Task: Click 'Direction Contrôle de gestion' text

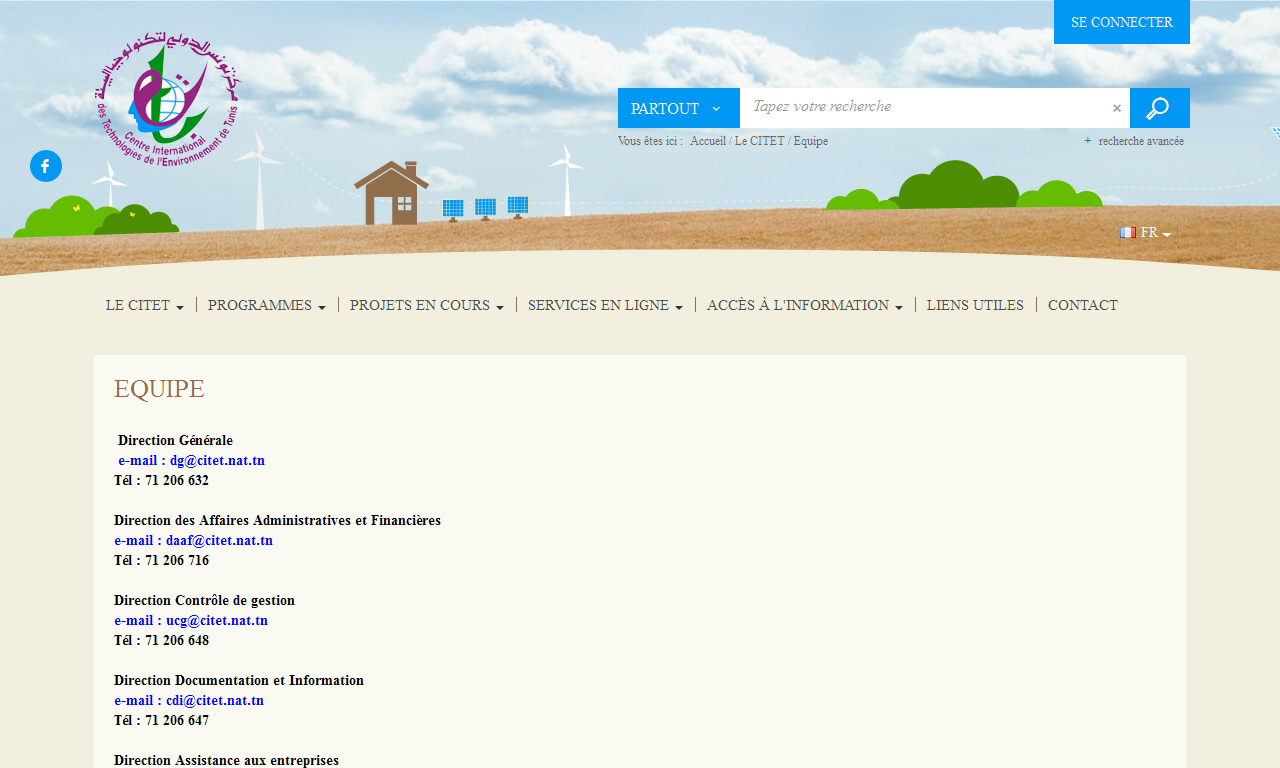Action: [x=204, y=601]
